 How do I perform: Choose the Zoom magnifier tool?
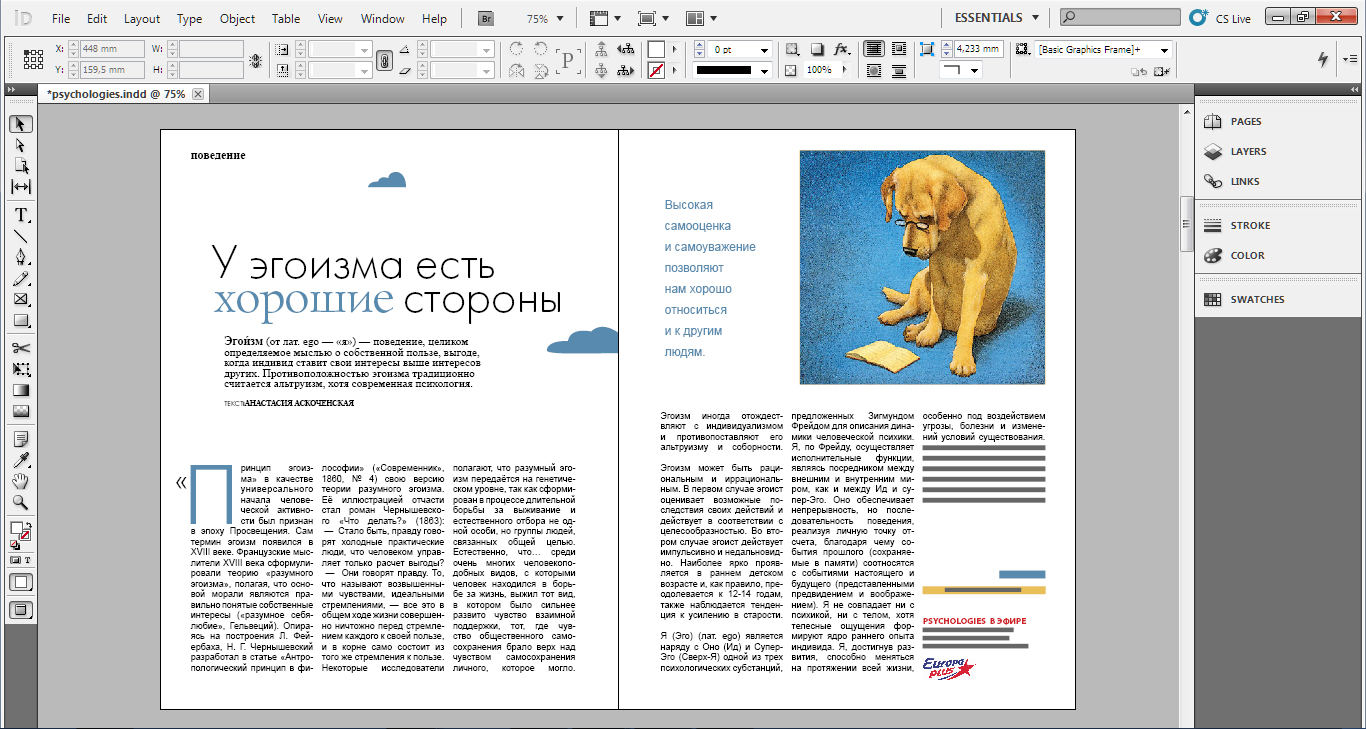[x=21, y=502]
